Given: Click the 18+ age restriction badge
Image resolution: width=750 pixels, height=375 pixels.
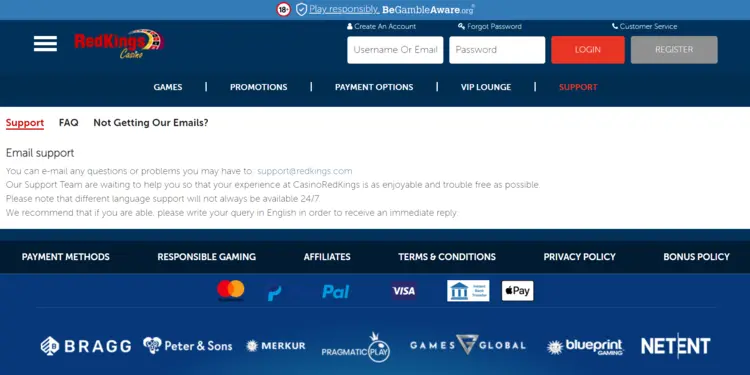Looking at the screenshot, I should point(284,10).
